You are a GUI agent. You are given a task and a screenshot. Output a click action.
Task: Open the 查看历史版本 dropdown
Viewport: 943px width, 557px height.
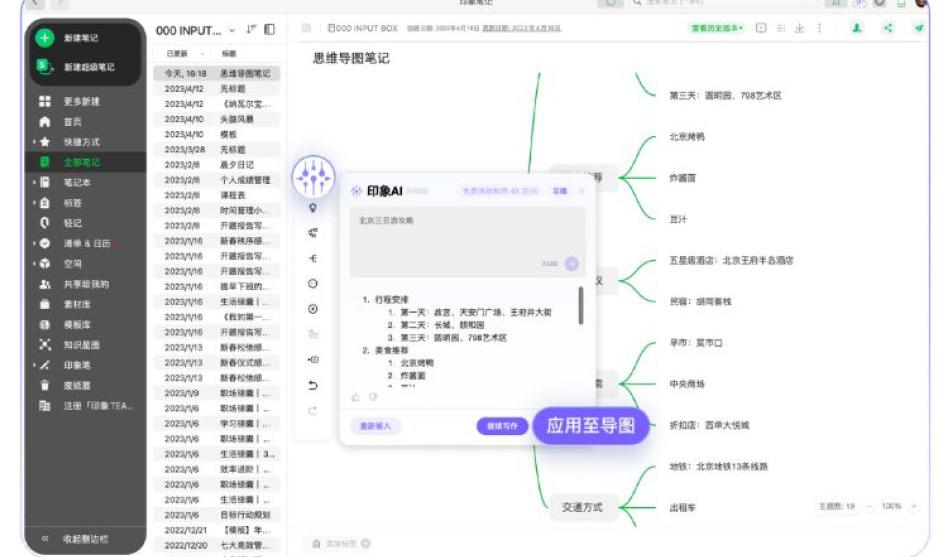tap(717, 29)
